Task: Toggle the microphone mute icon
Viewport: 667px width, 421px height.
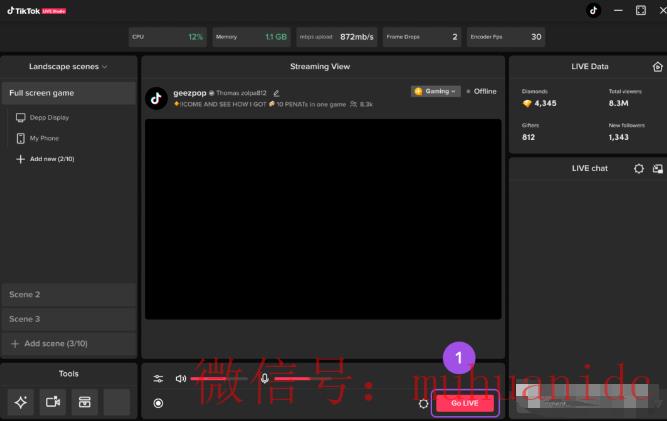Action: click(265, 378)
